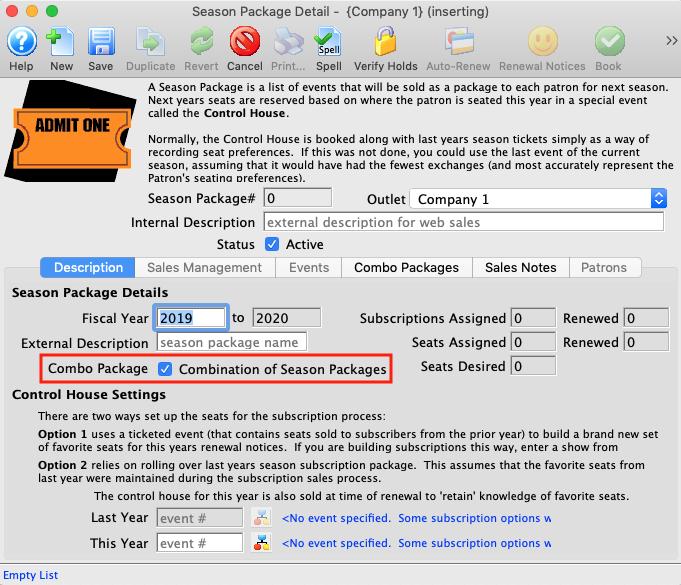Click the 'Empty List' status text
Screen dimensions: 681x585
pyautogui.click(x=30, y=575)
